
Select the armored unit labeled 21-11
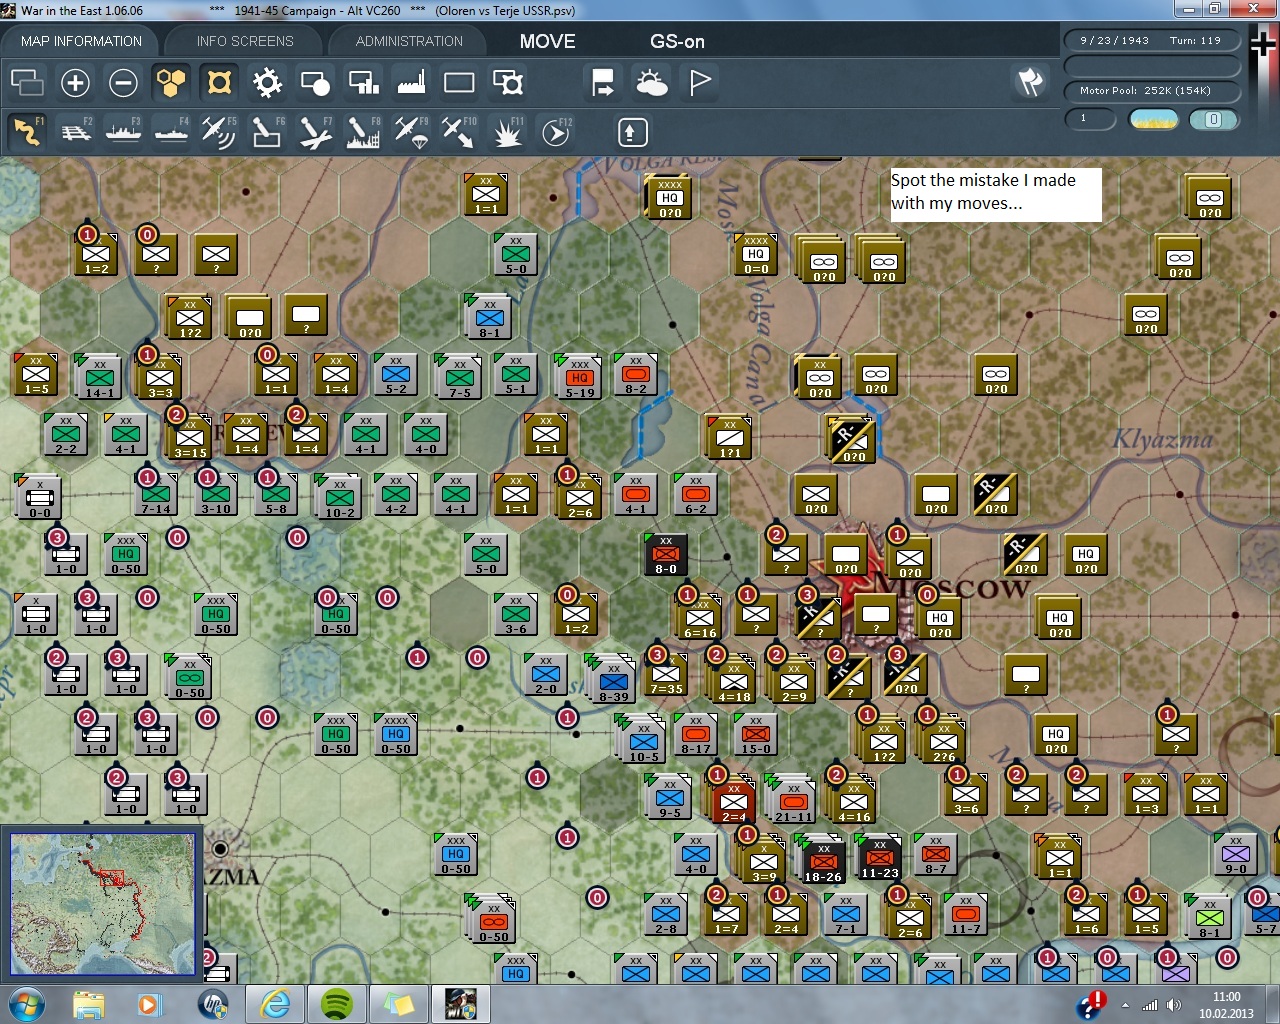[794, 800]
